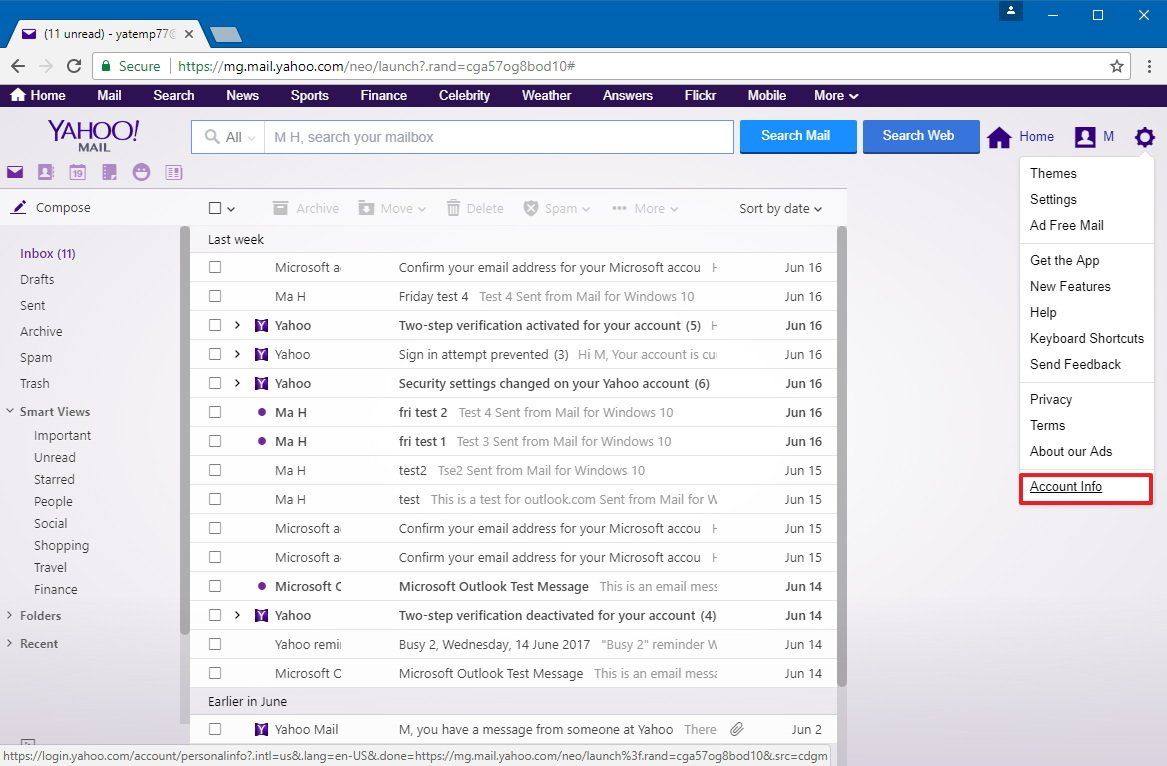
Task: Open the Inbox (11) folder
Action: (x=48, y=253)
